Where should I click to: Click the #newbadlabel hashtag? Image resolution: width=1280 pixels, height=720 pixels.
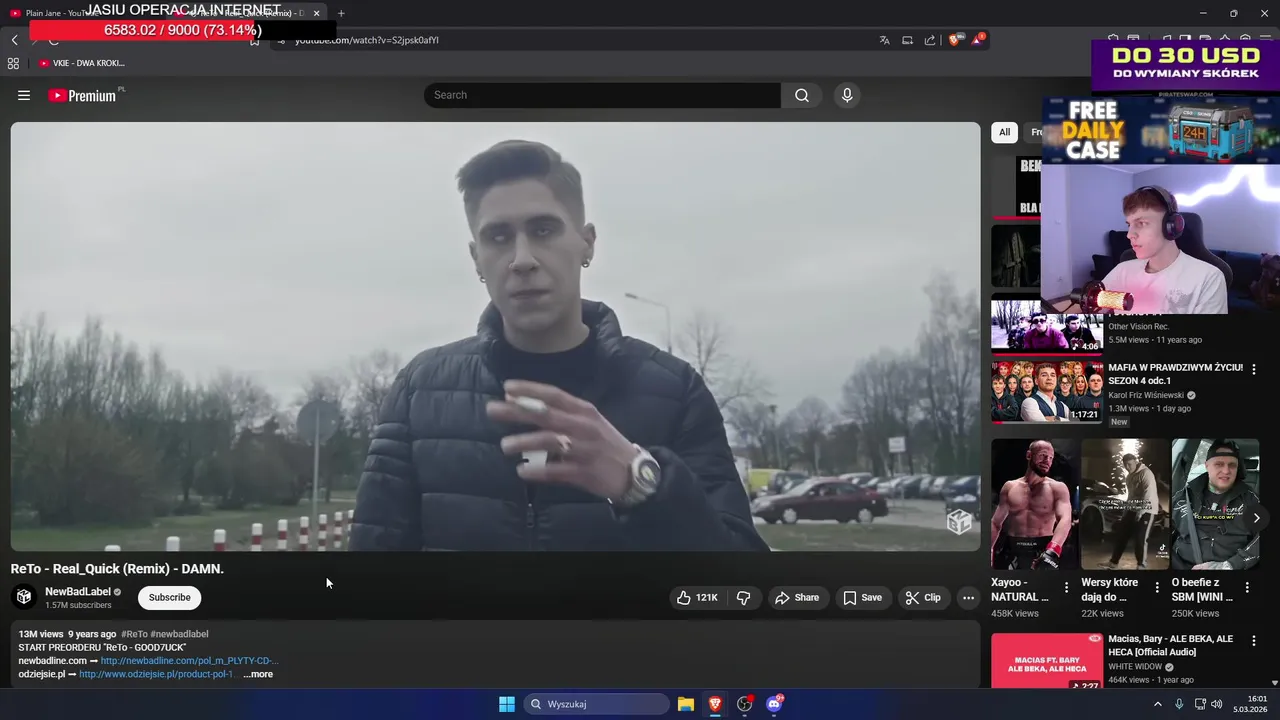point(179,634)
